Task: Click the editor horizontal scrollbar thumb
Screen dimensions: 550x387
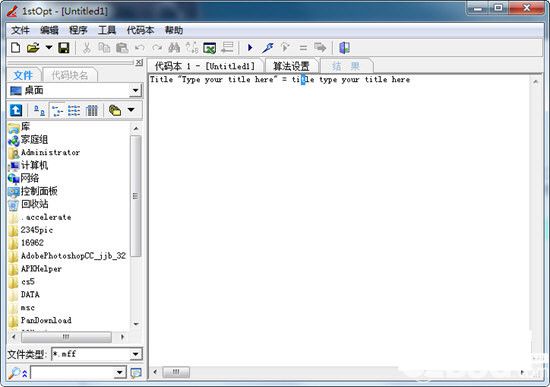Action: [176, 372]
